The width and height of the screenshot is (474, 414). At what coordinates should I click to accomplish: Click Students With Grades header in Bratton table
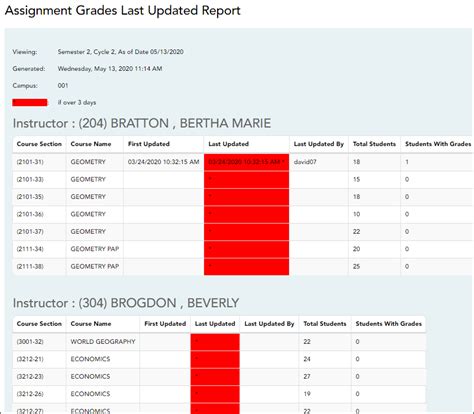438,144
